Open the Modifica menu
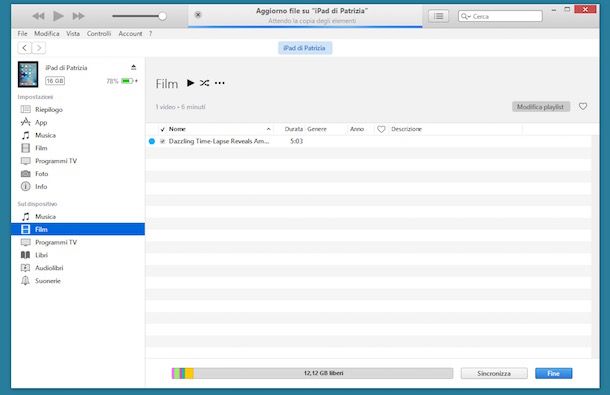This screenshot has height=395, width=610. [x=47, y=34]
